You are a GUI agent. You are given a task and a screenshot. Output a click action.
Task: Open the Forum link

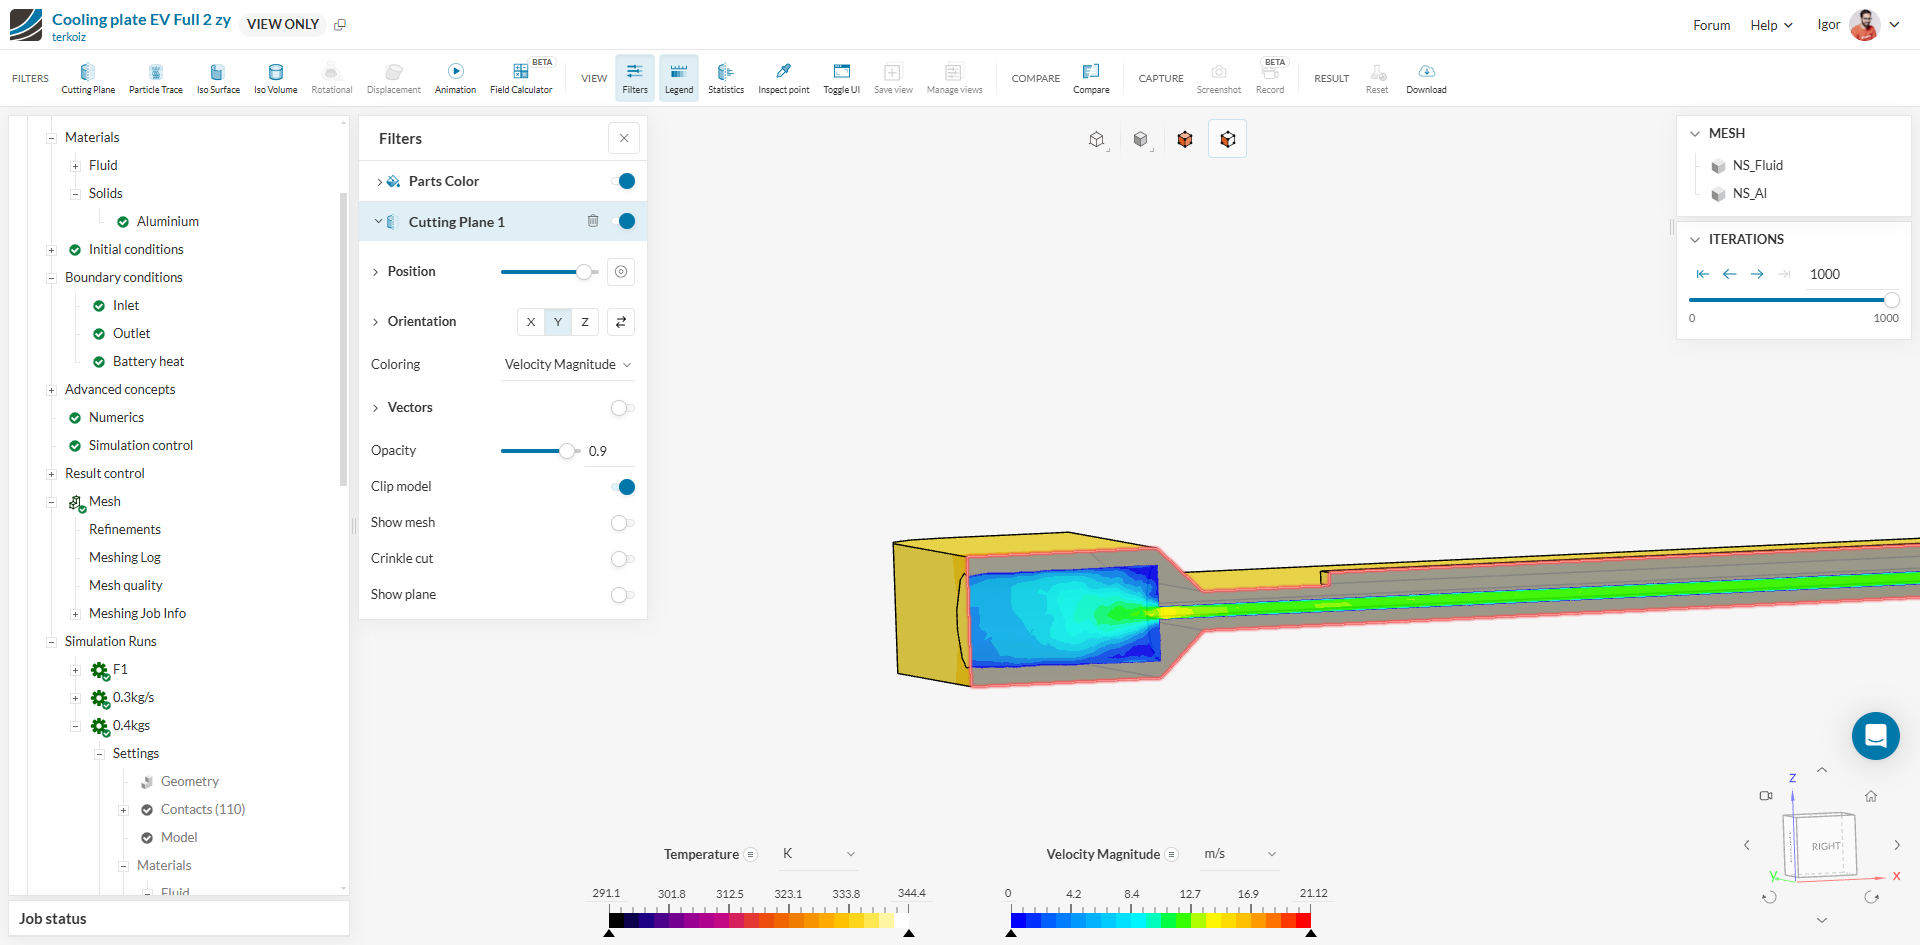pyautogui.click(x=1711, y=25)
